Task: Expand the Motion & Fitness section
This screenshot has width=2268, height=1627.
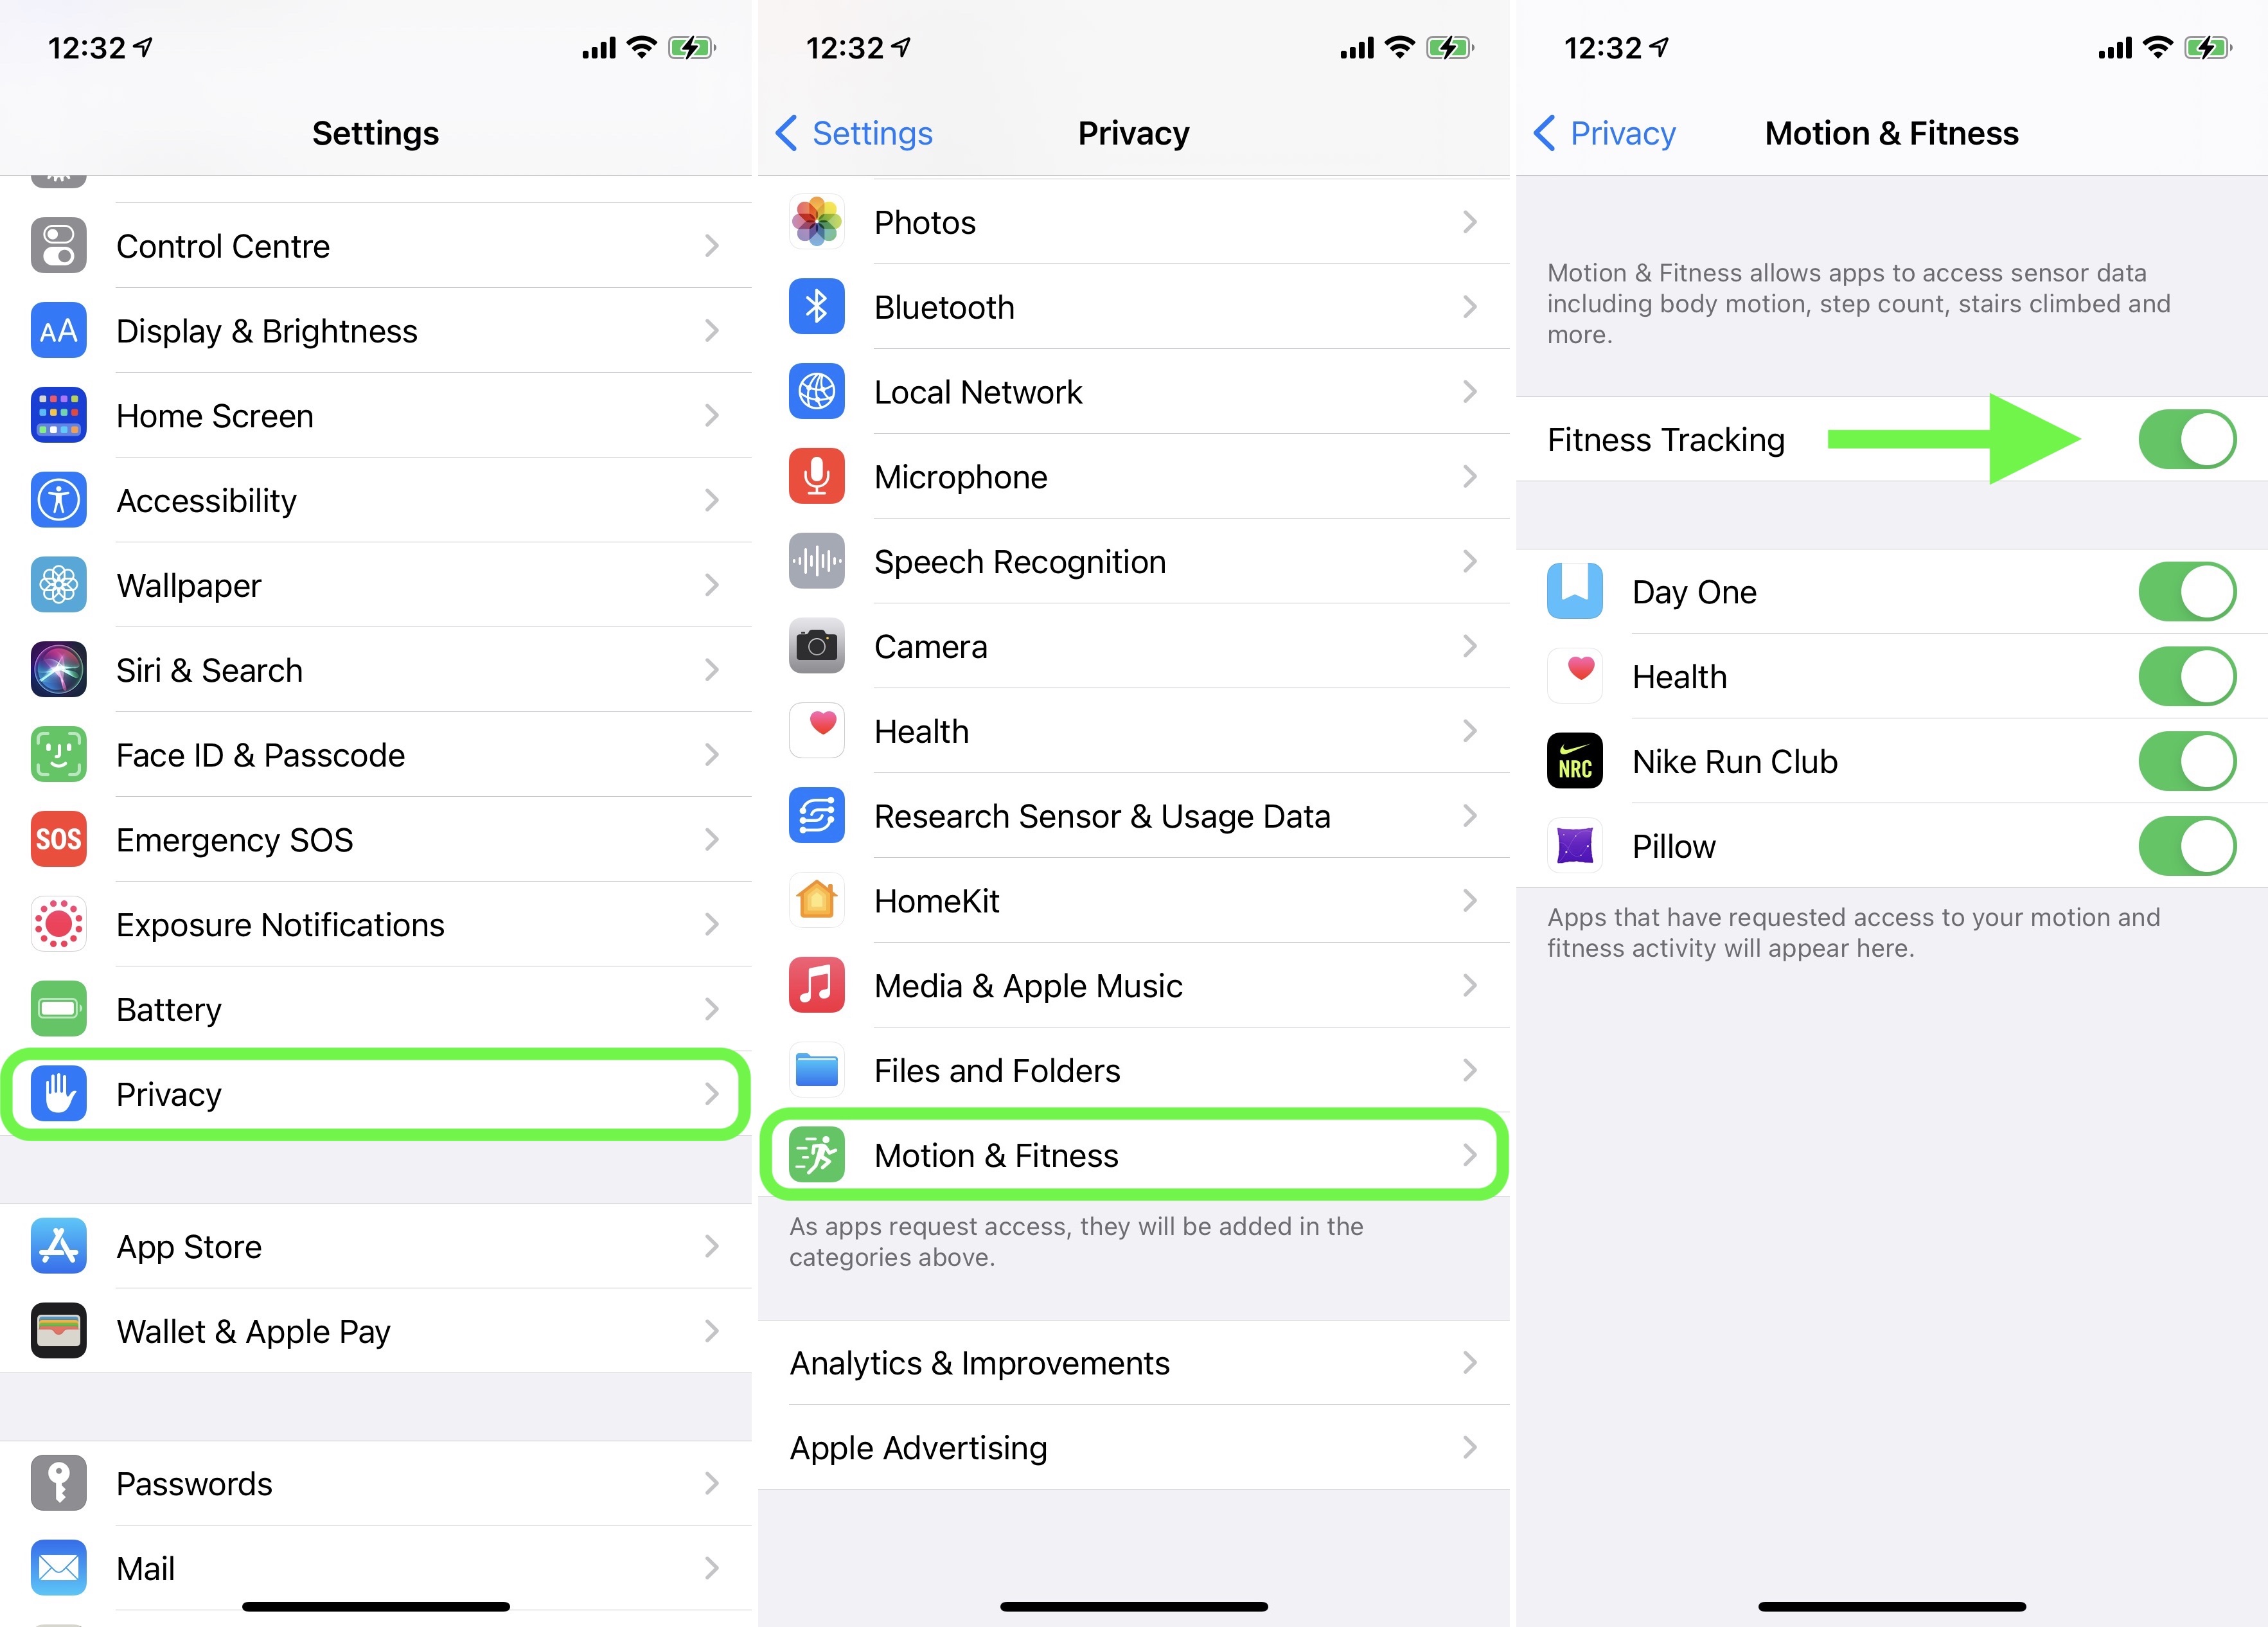Action: point(1134,1155)
